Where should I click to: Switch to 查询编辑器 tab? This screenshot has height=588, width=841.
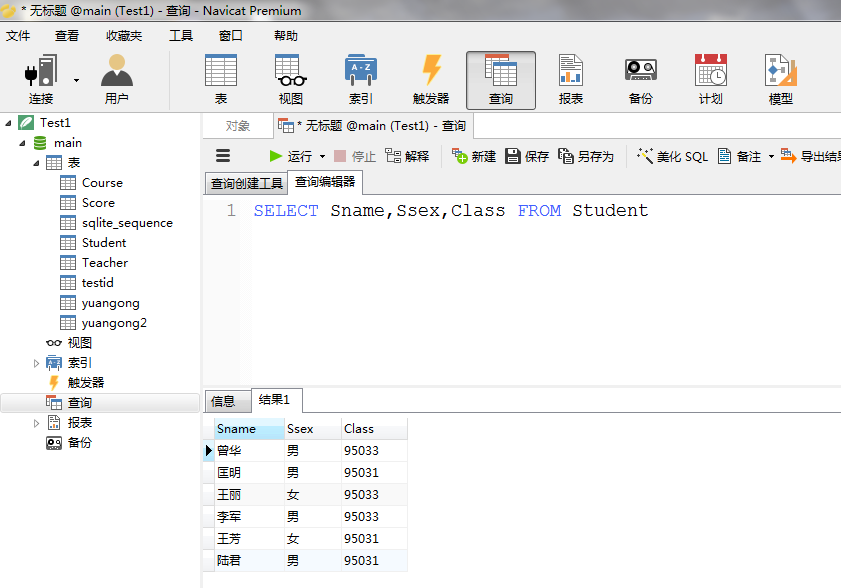point(325,182)
